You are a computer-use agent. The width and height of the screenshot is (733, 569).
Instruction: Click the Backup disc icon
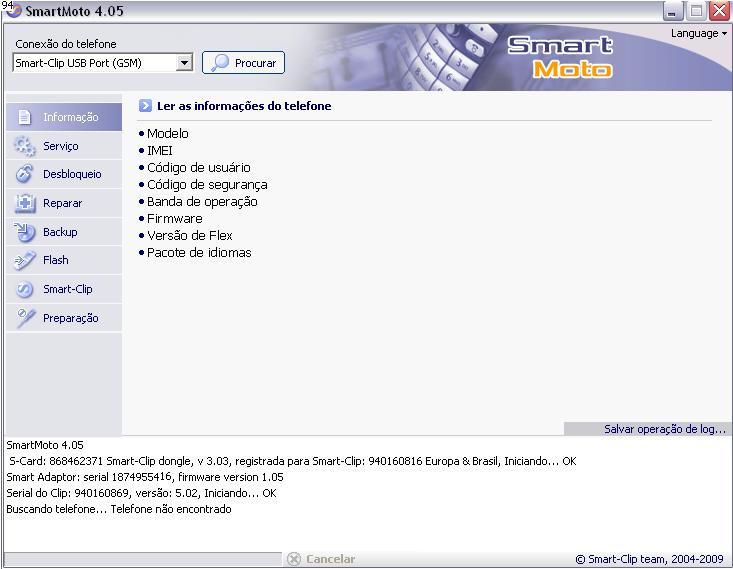[24, 232]
